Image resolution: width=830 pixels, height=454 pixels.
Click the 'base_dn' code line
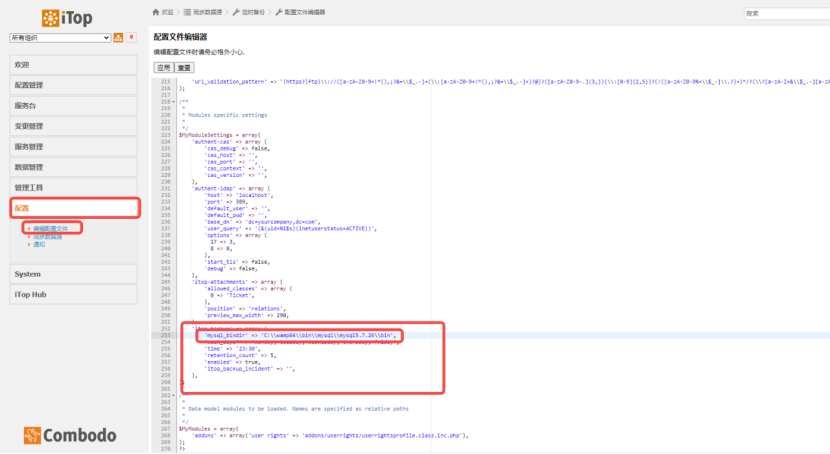click(263, 222)
